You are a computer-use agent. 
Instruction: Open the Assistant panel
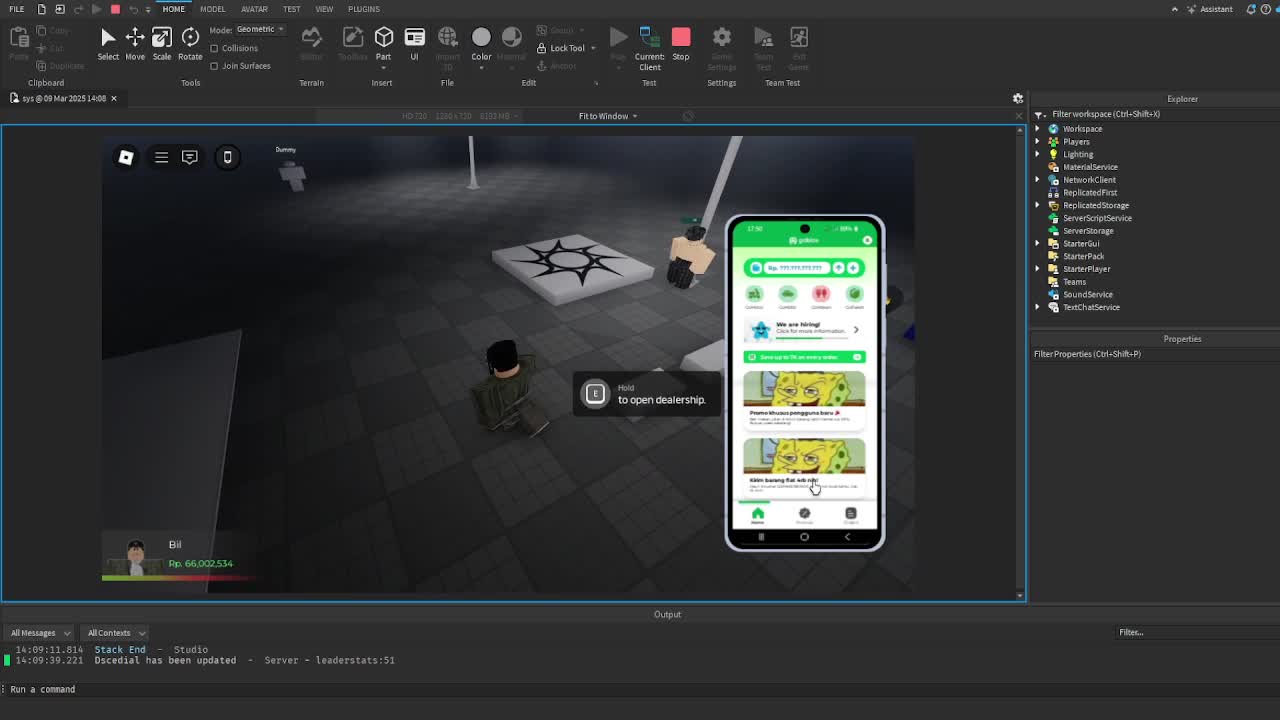click(x=1209, y=9)
